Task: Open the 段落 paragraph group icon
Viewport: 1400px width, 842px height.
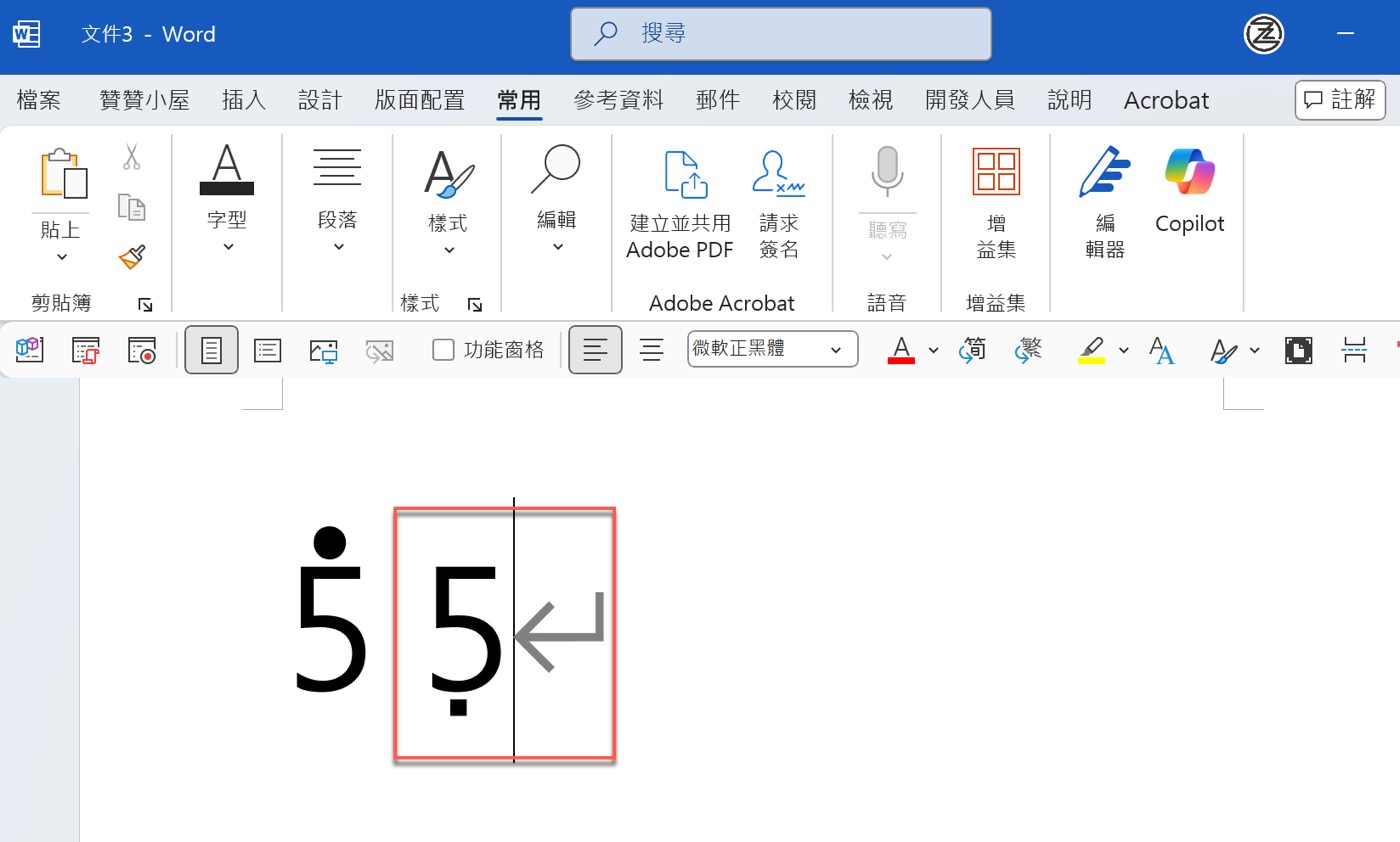Action: (x=337, y=168)
